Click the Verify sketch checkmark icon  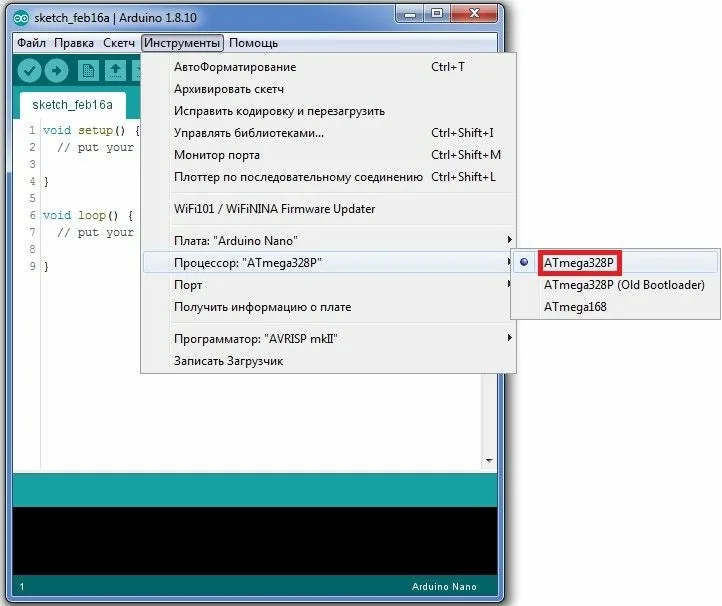click(29, 71)
